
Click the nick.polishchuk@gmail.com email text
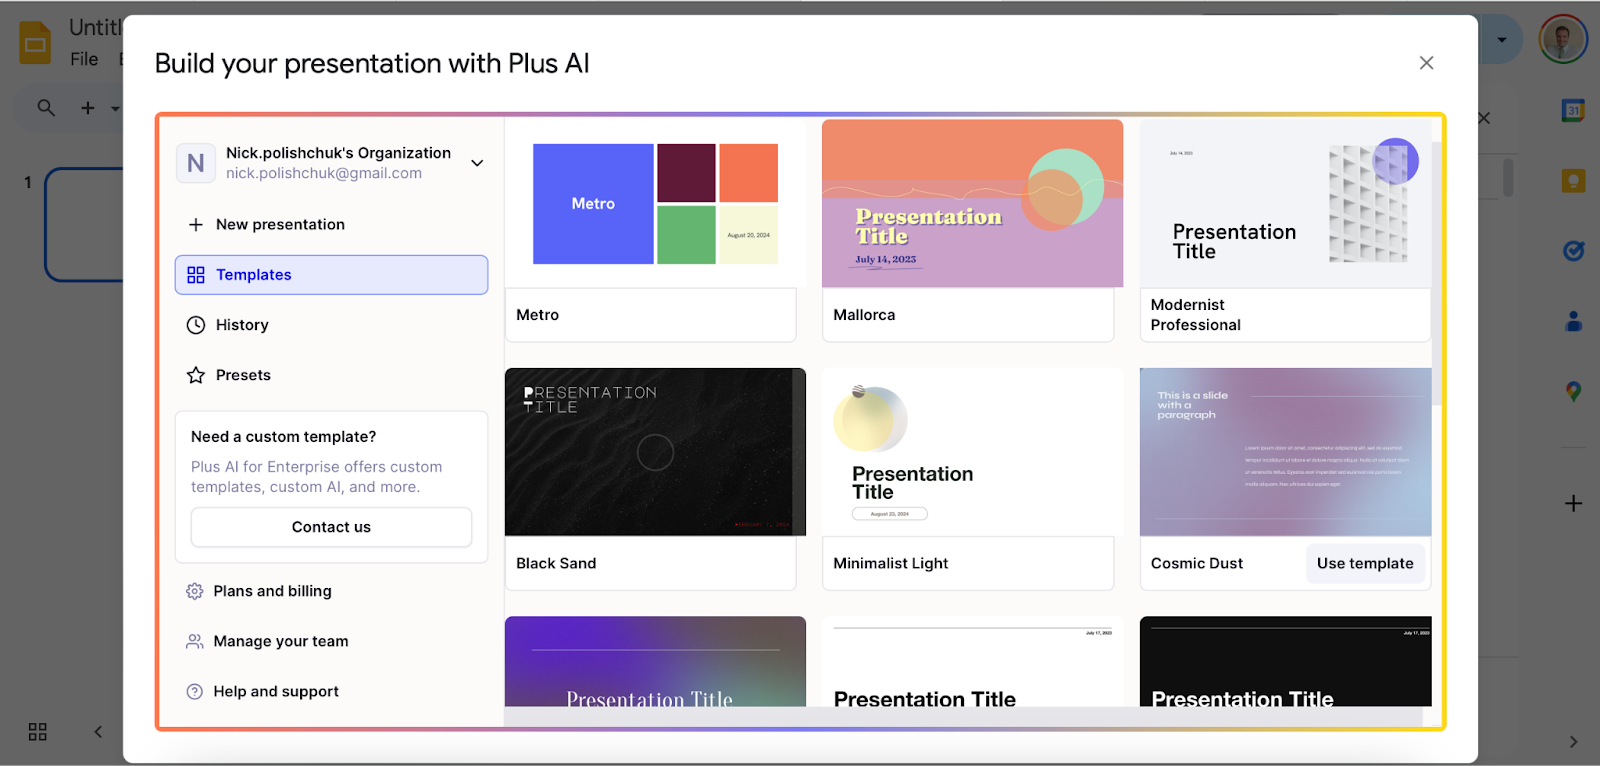324,173
